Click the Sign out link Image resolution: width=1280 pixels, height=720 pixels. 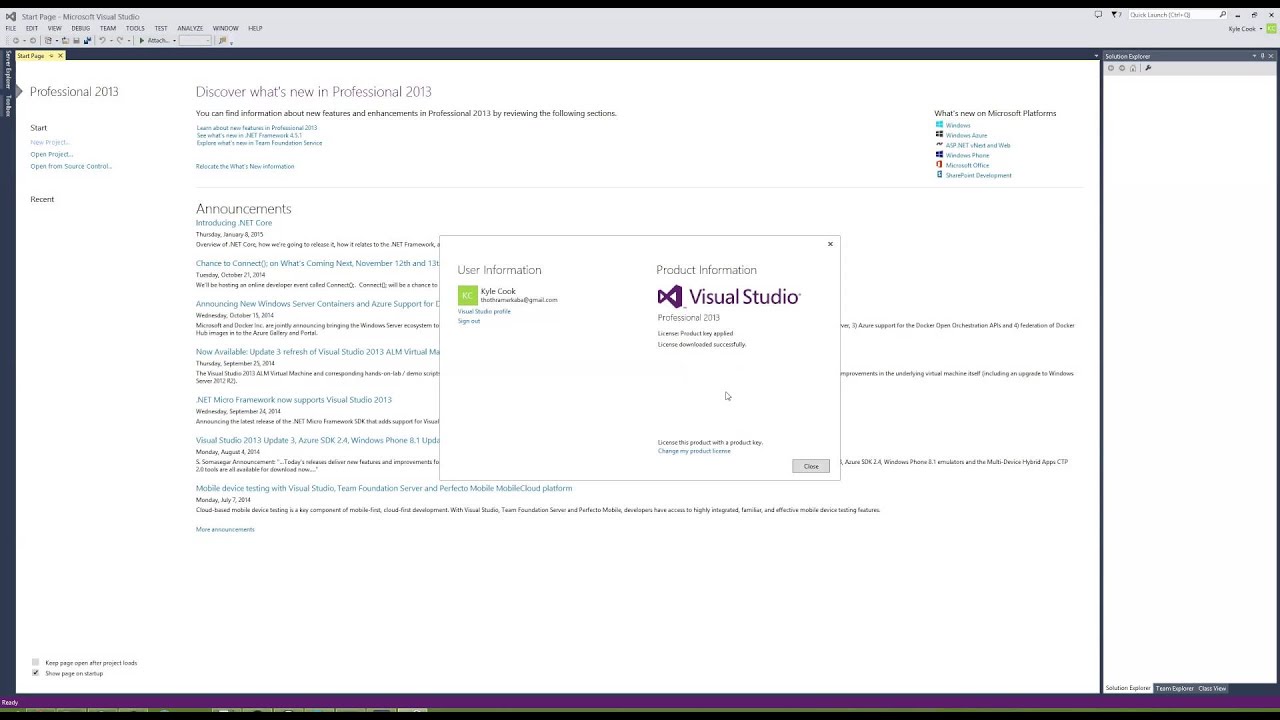(469, 321)
